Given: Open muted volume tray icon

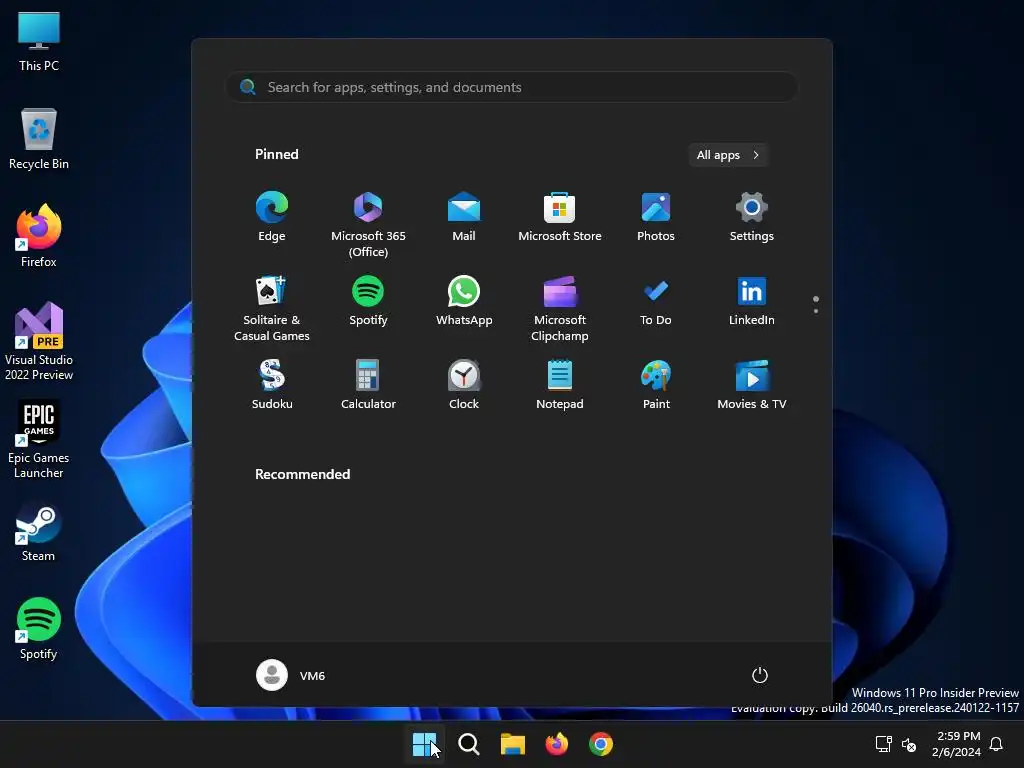Looking at the screenshot, I should pos(909,744).
